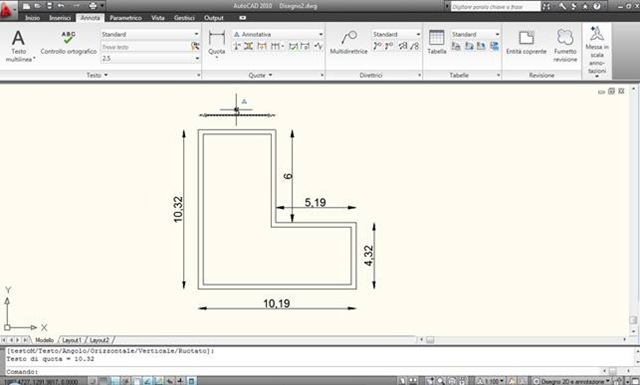
Task: Click the keyword search box in title bar
Action: (496, 7)
